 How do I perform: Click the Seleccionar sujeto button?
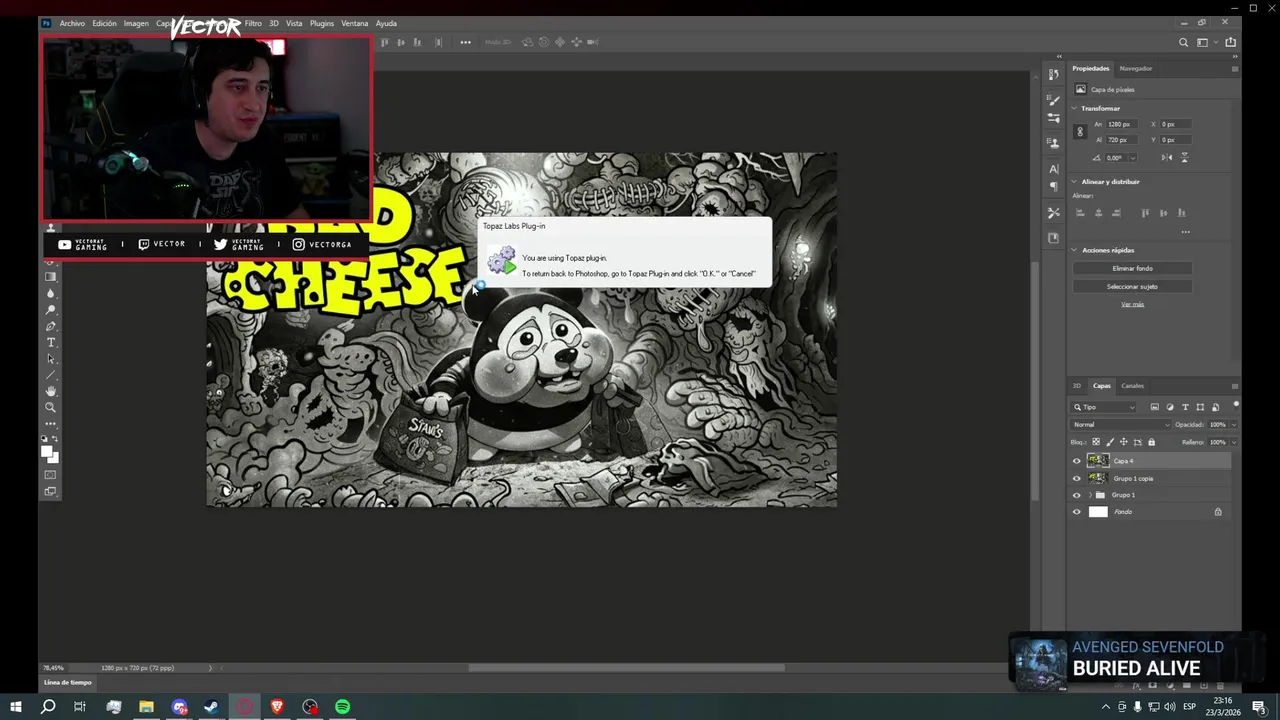pyautogui.click(x=1132, y=286)
